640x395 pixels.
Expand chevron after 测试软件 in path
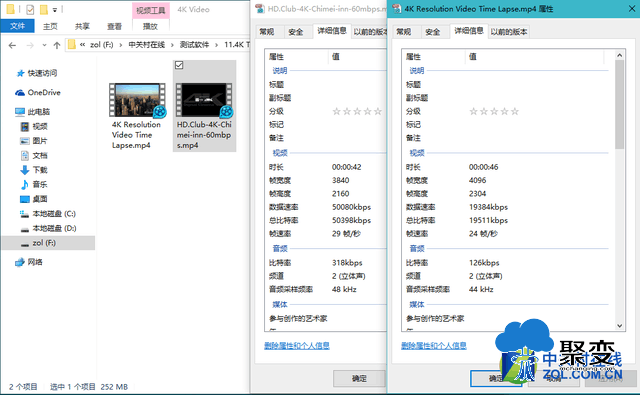pos(216,45)
